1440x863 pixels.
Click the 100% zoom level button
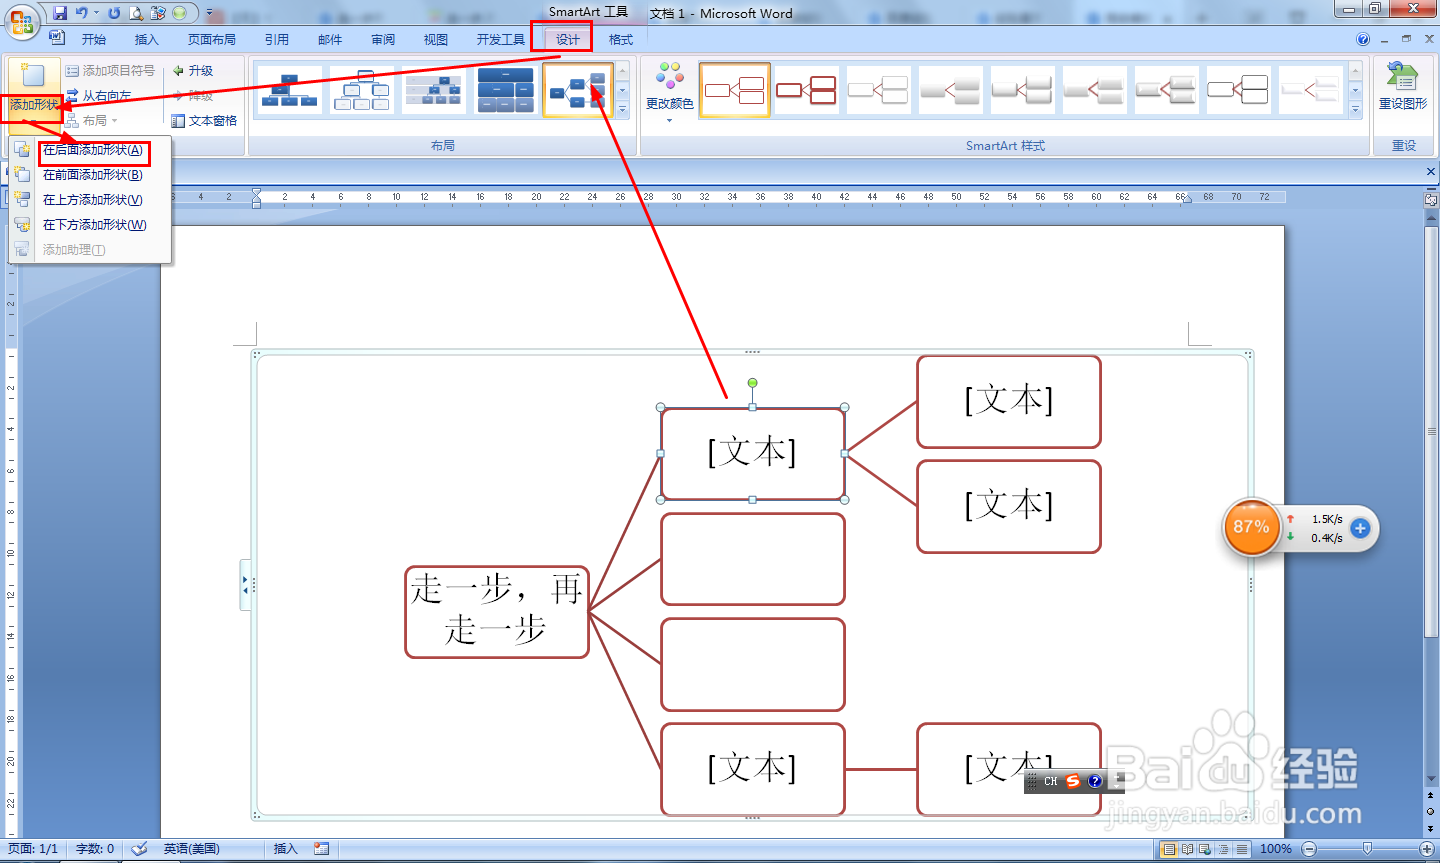pos(1275,849)
